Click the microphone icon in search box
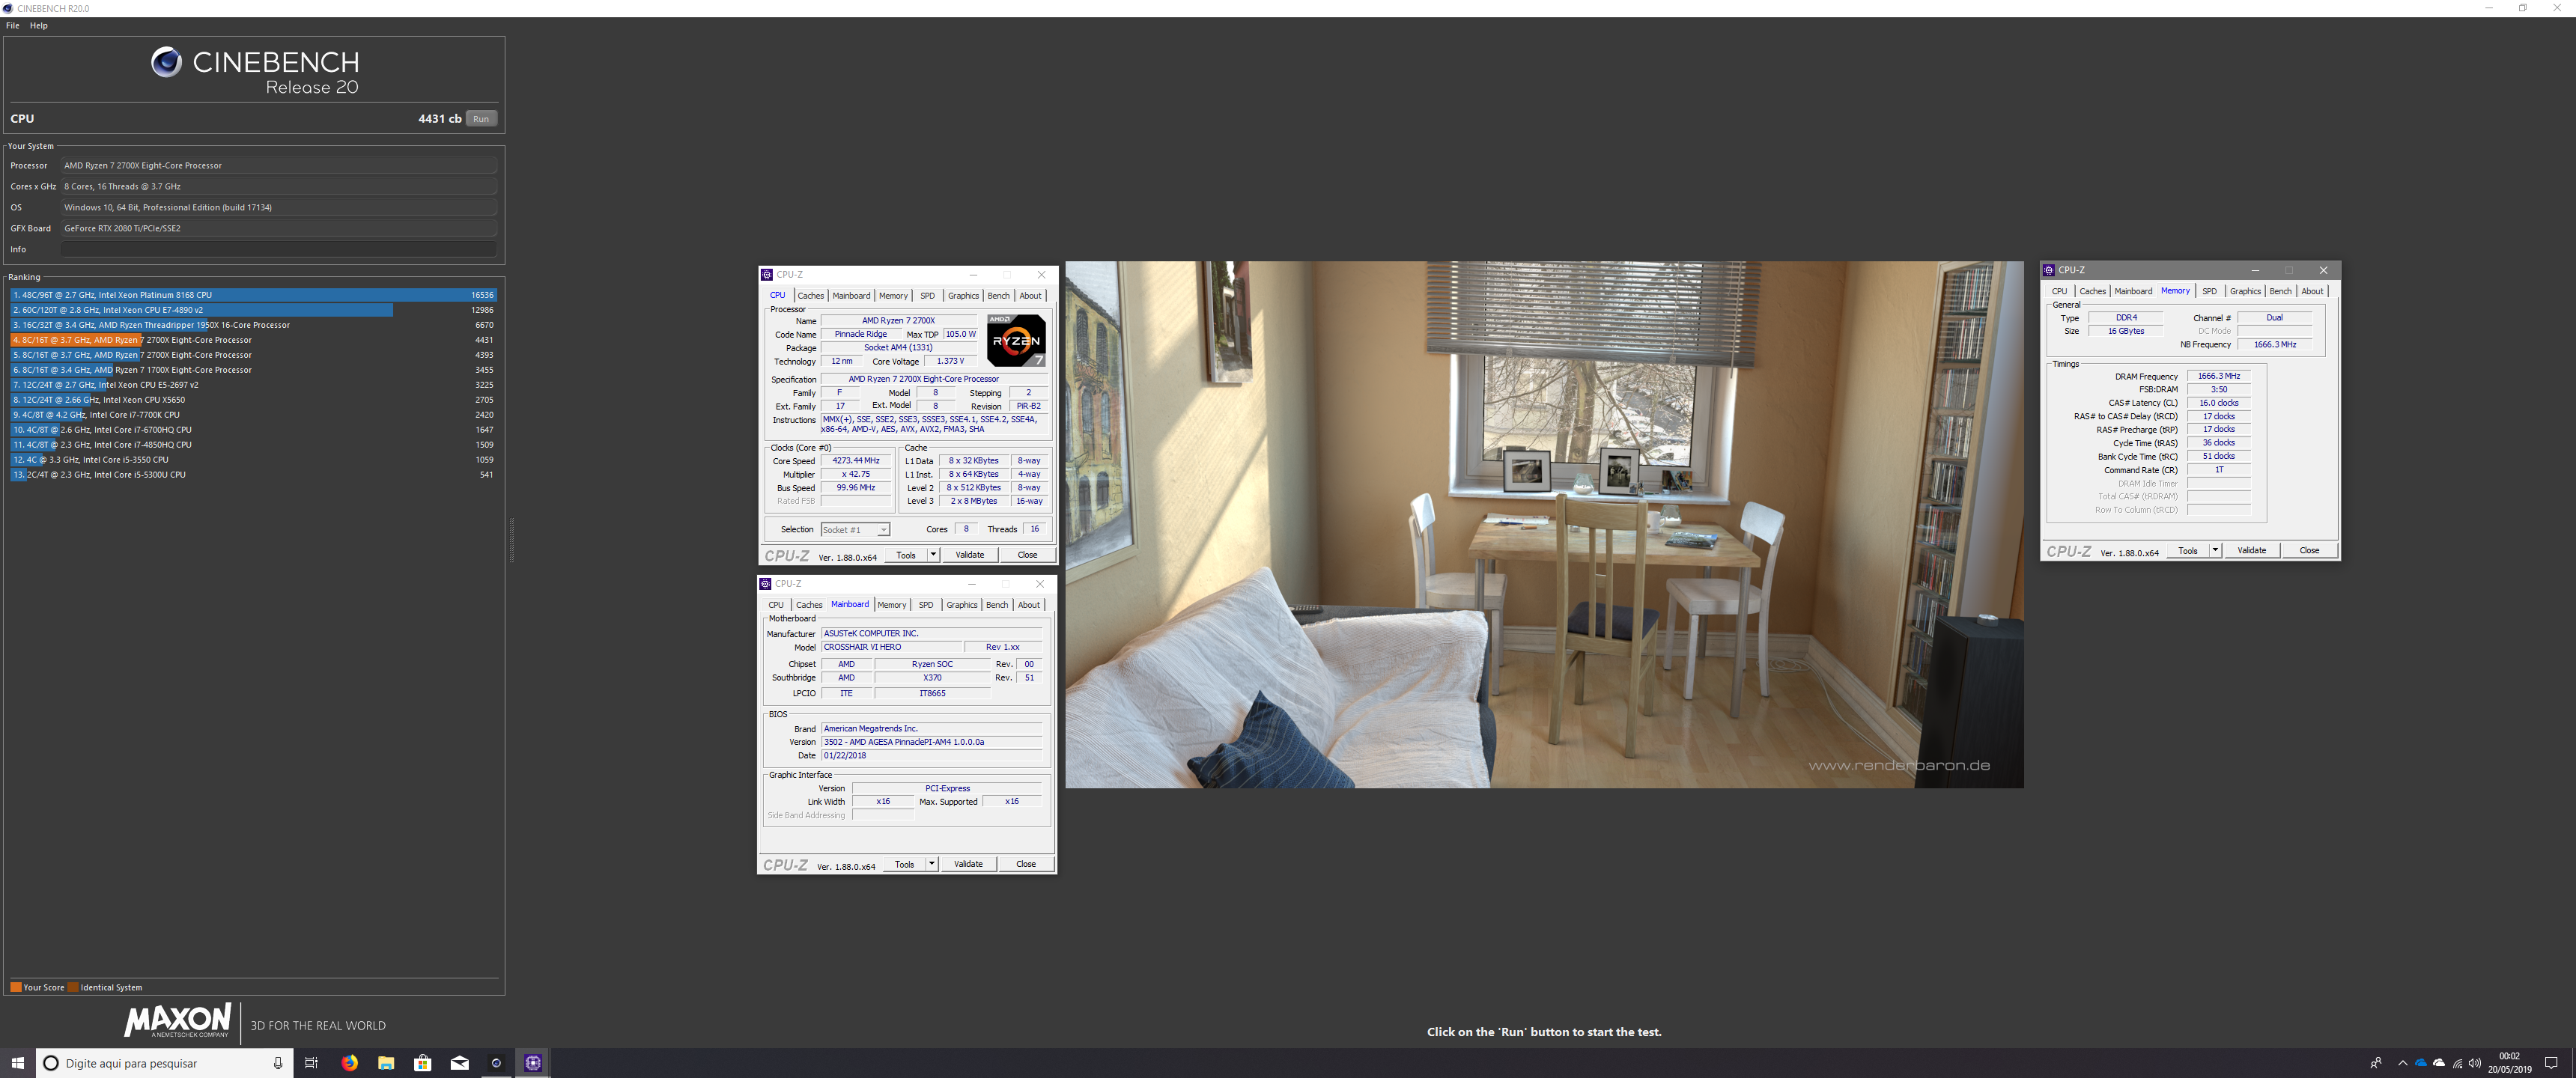Image resolution: width=2576 pixels, height=1078 pixels. pyautogui.click(x=278, y=1063)
